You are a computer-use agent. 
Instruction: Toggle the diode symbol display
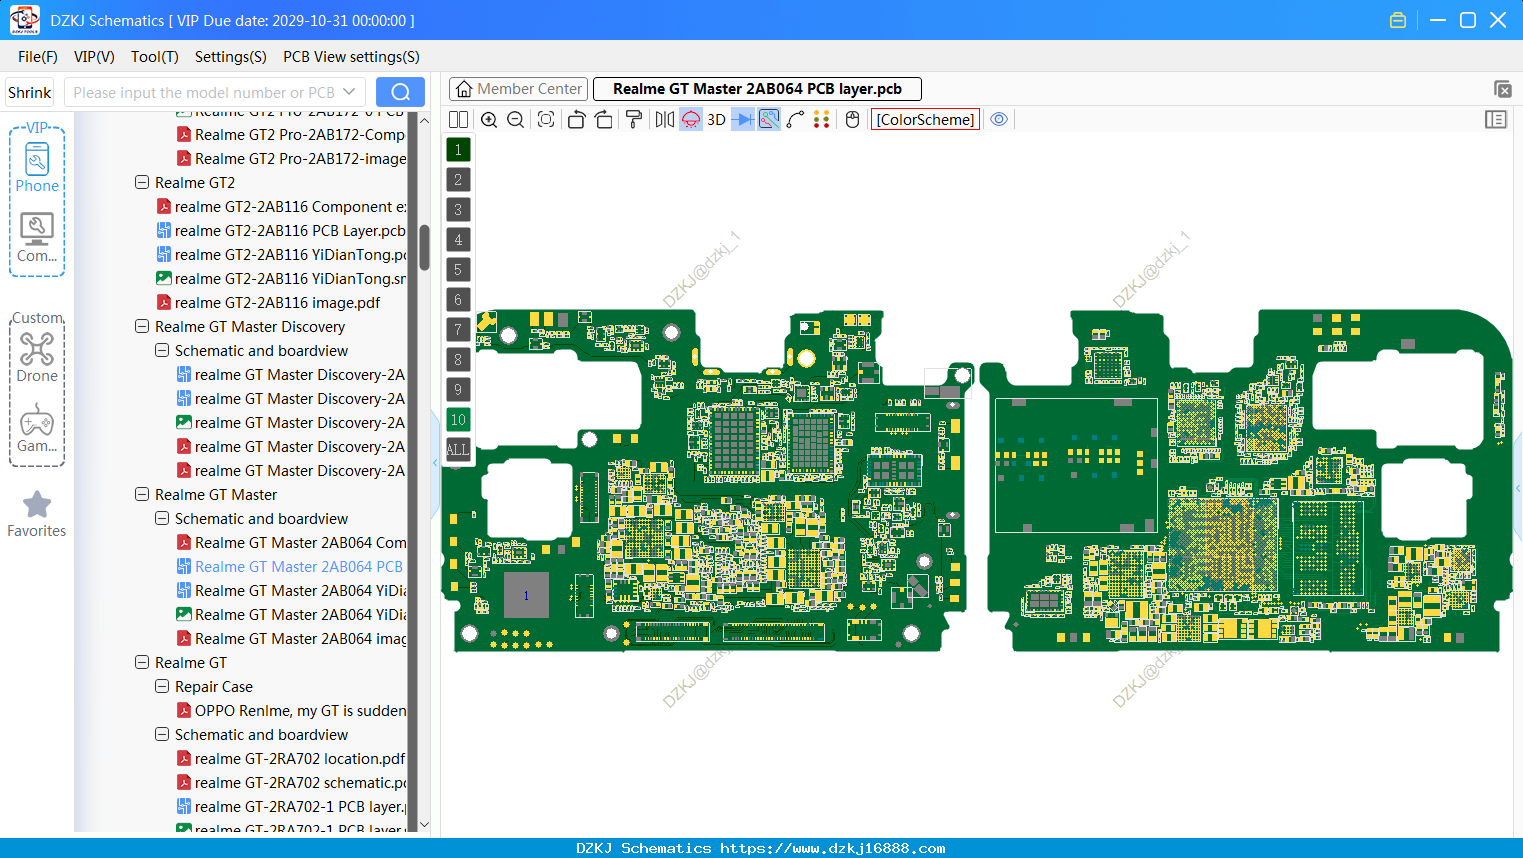click(x=743, y=119)
